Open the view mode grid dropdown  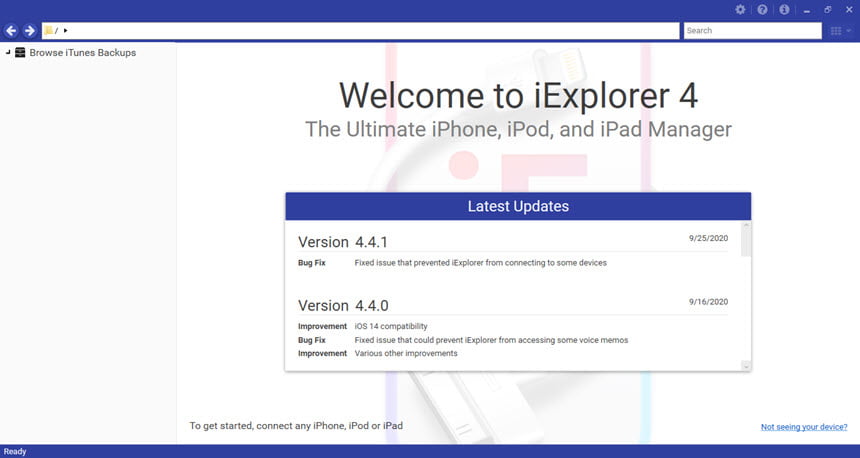click(840, 31)
